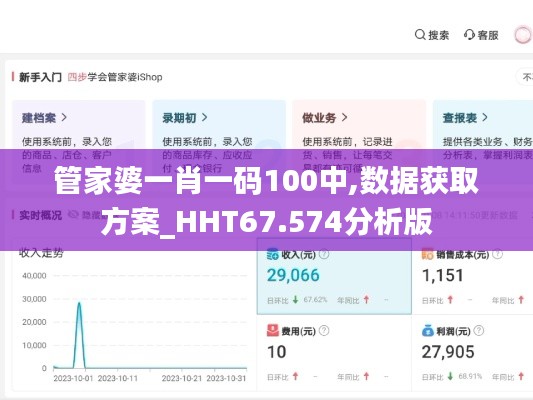The image size is (533, 400).
Task: Click the 查报表 card description text
Action: 487,148
